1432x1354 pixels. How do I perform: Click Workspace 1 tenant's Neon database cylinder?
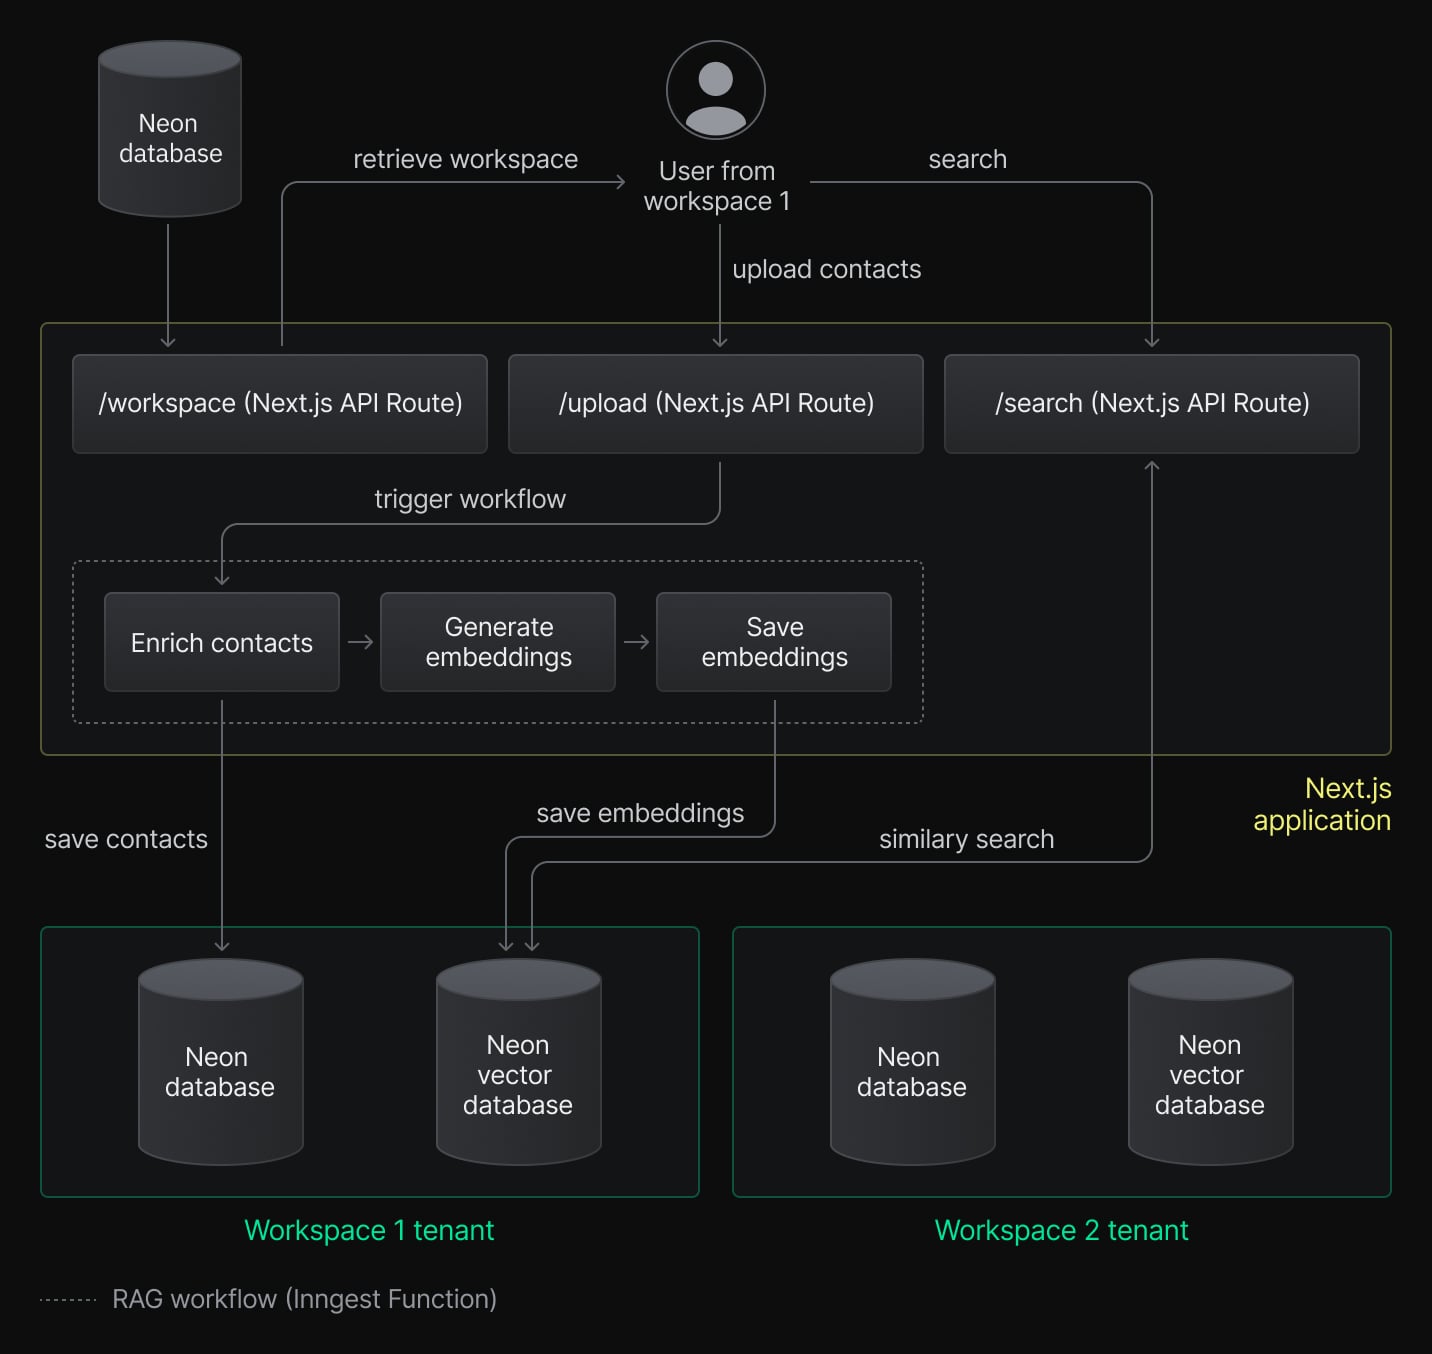pyautogui.click(x=220, y=1063)
